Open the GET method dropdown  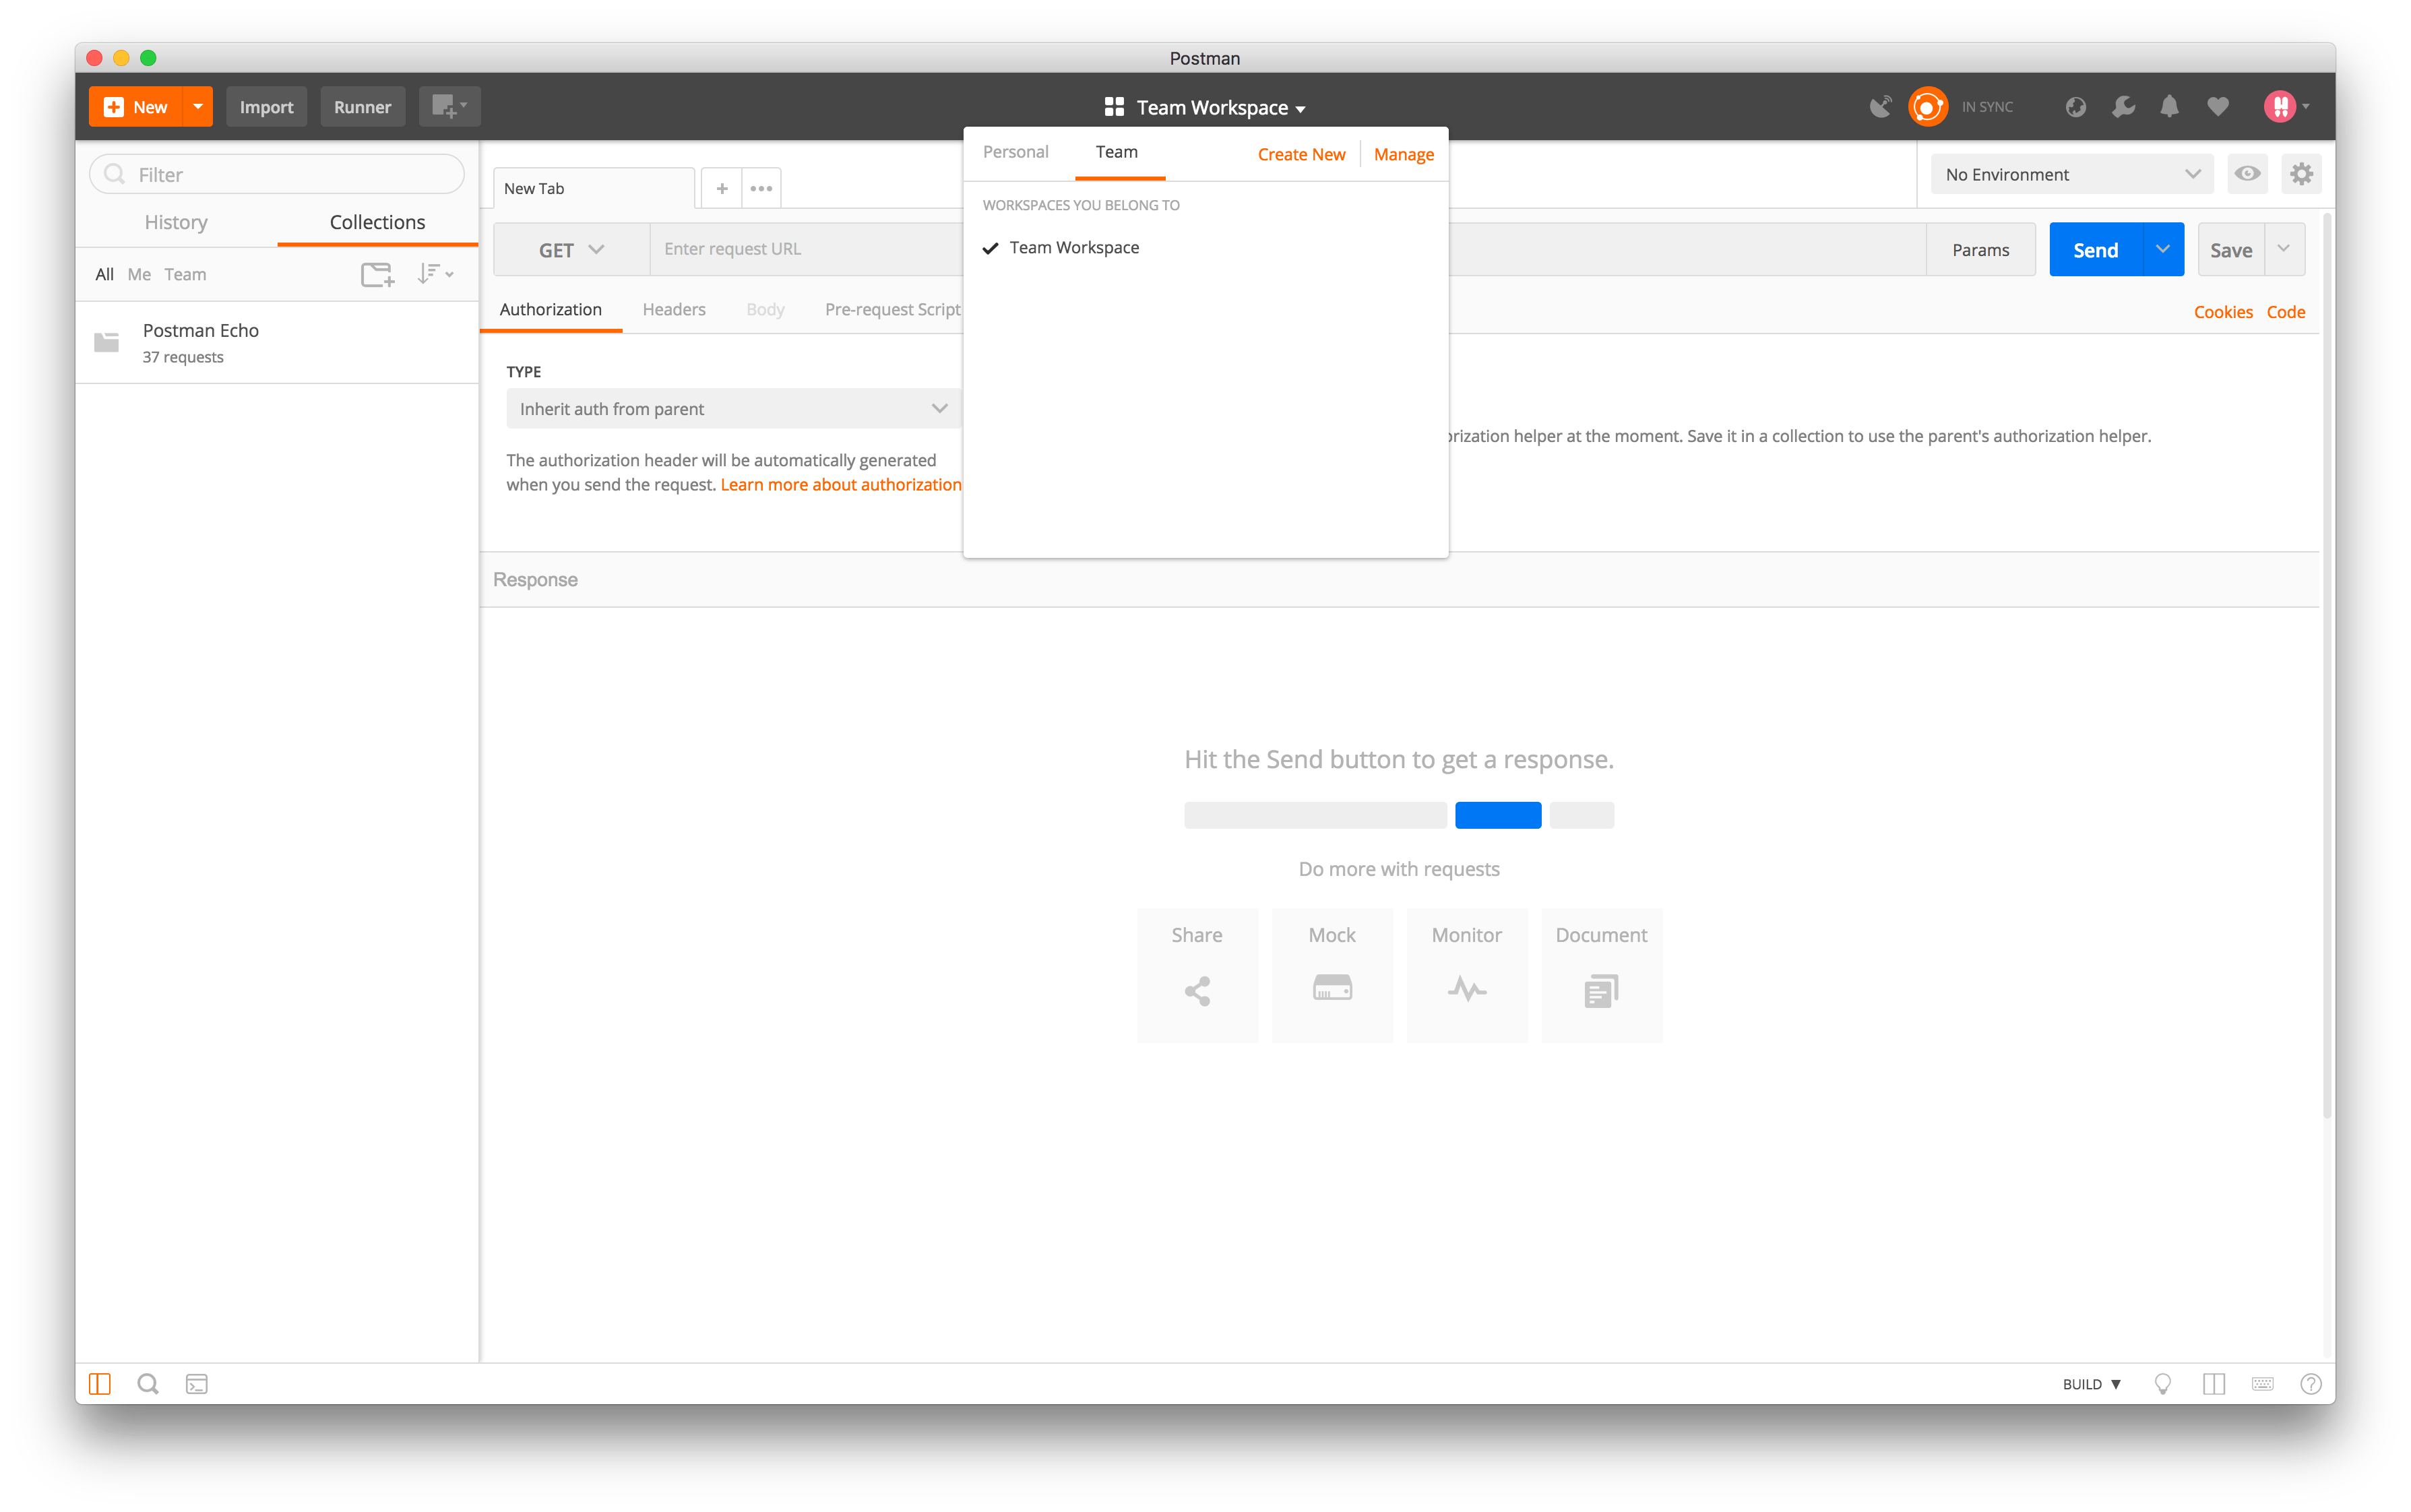[x=571, y=250]
